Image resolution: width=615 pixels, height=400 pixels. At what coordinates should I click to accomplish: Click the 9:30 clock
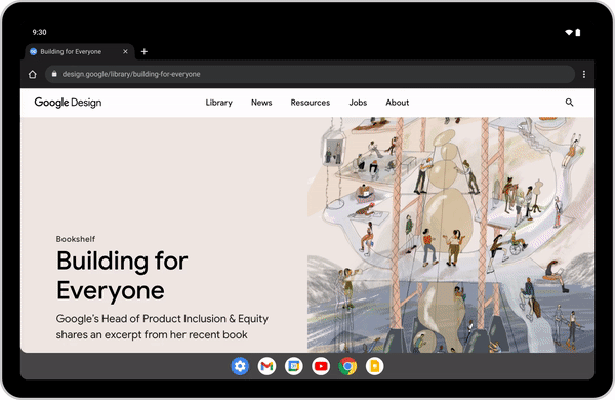click(39, 33)
